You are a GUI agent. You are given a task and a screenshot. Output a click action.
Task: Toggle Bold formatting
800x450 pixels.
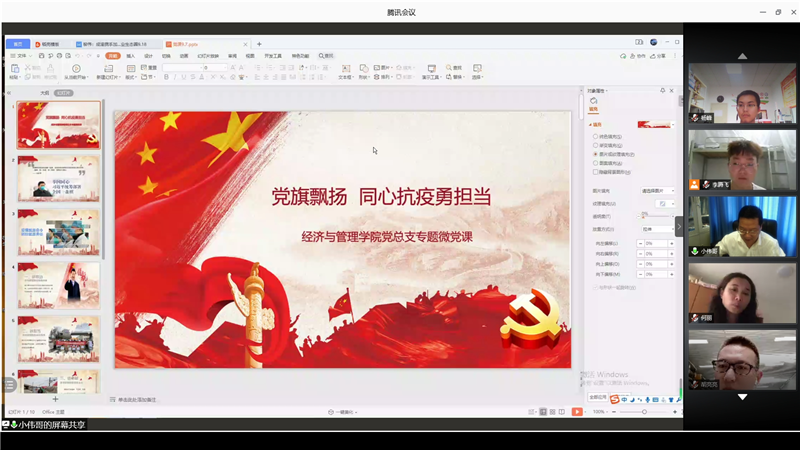point(166,77)
